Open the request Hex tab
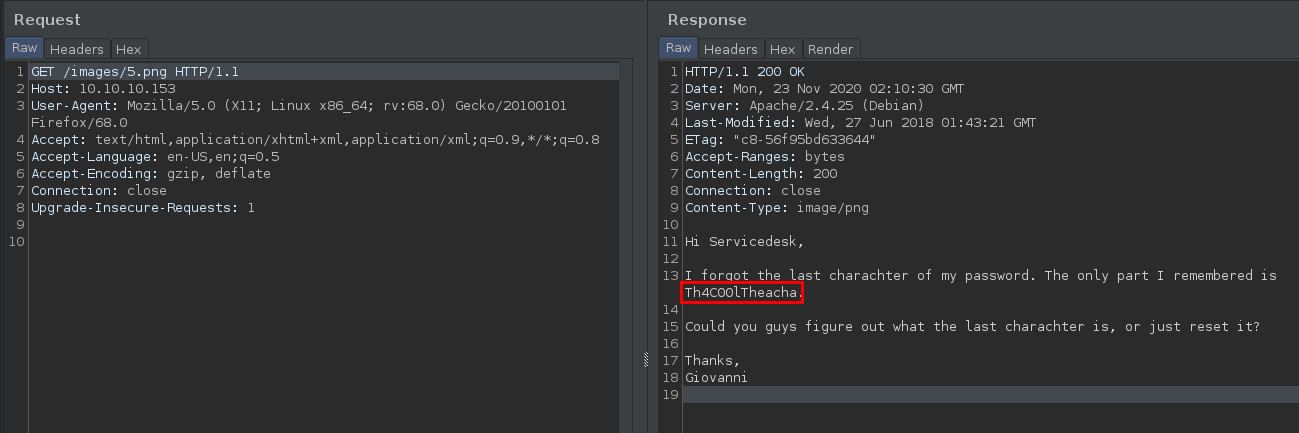This screenshot has width=1299, height=433. pyautogui.click(x=128, y=49)
